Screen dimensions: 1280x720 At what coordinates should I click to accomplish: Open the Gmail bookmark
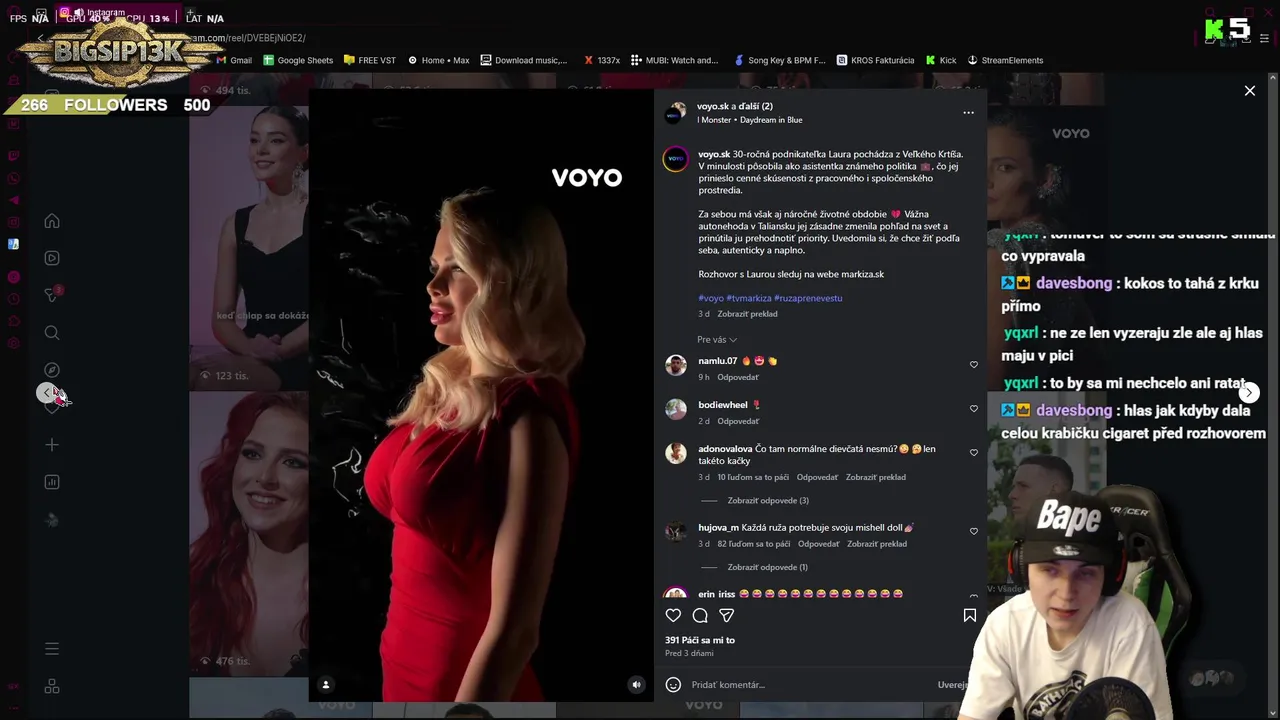(x=233, y=60)
